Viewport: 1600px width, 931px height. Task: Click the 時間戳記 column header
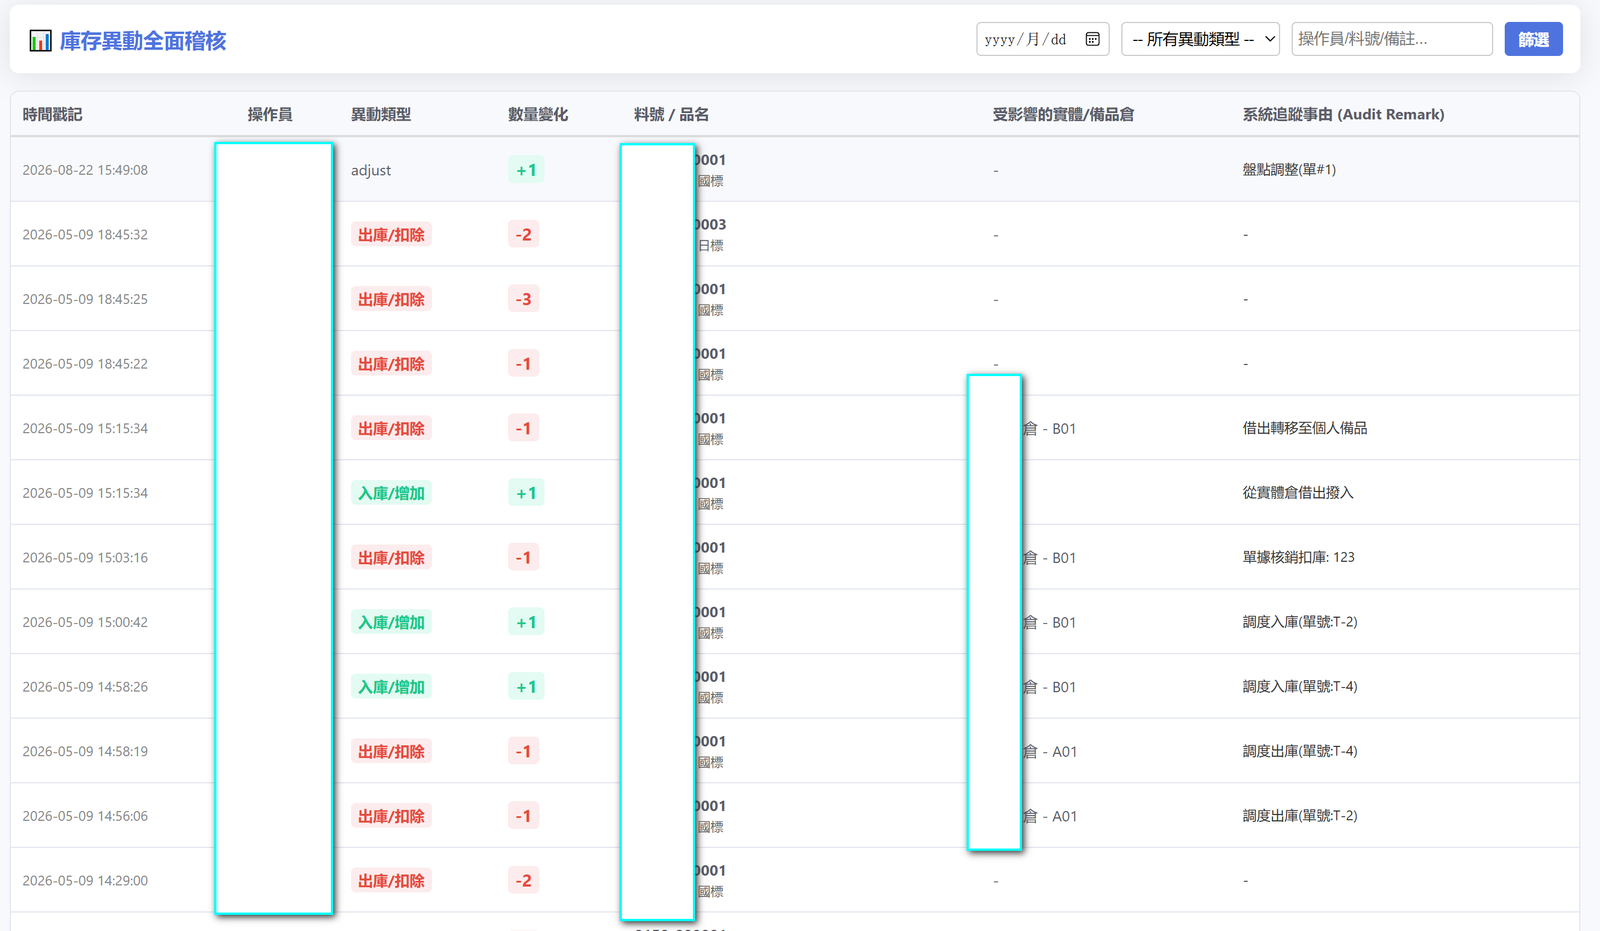[x=53, y=115]
